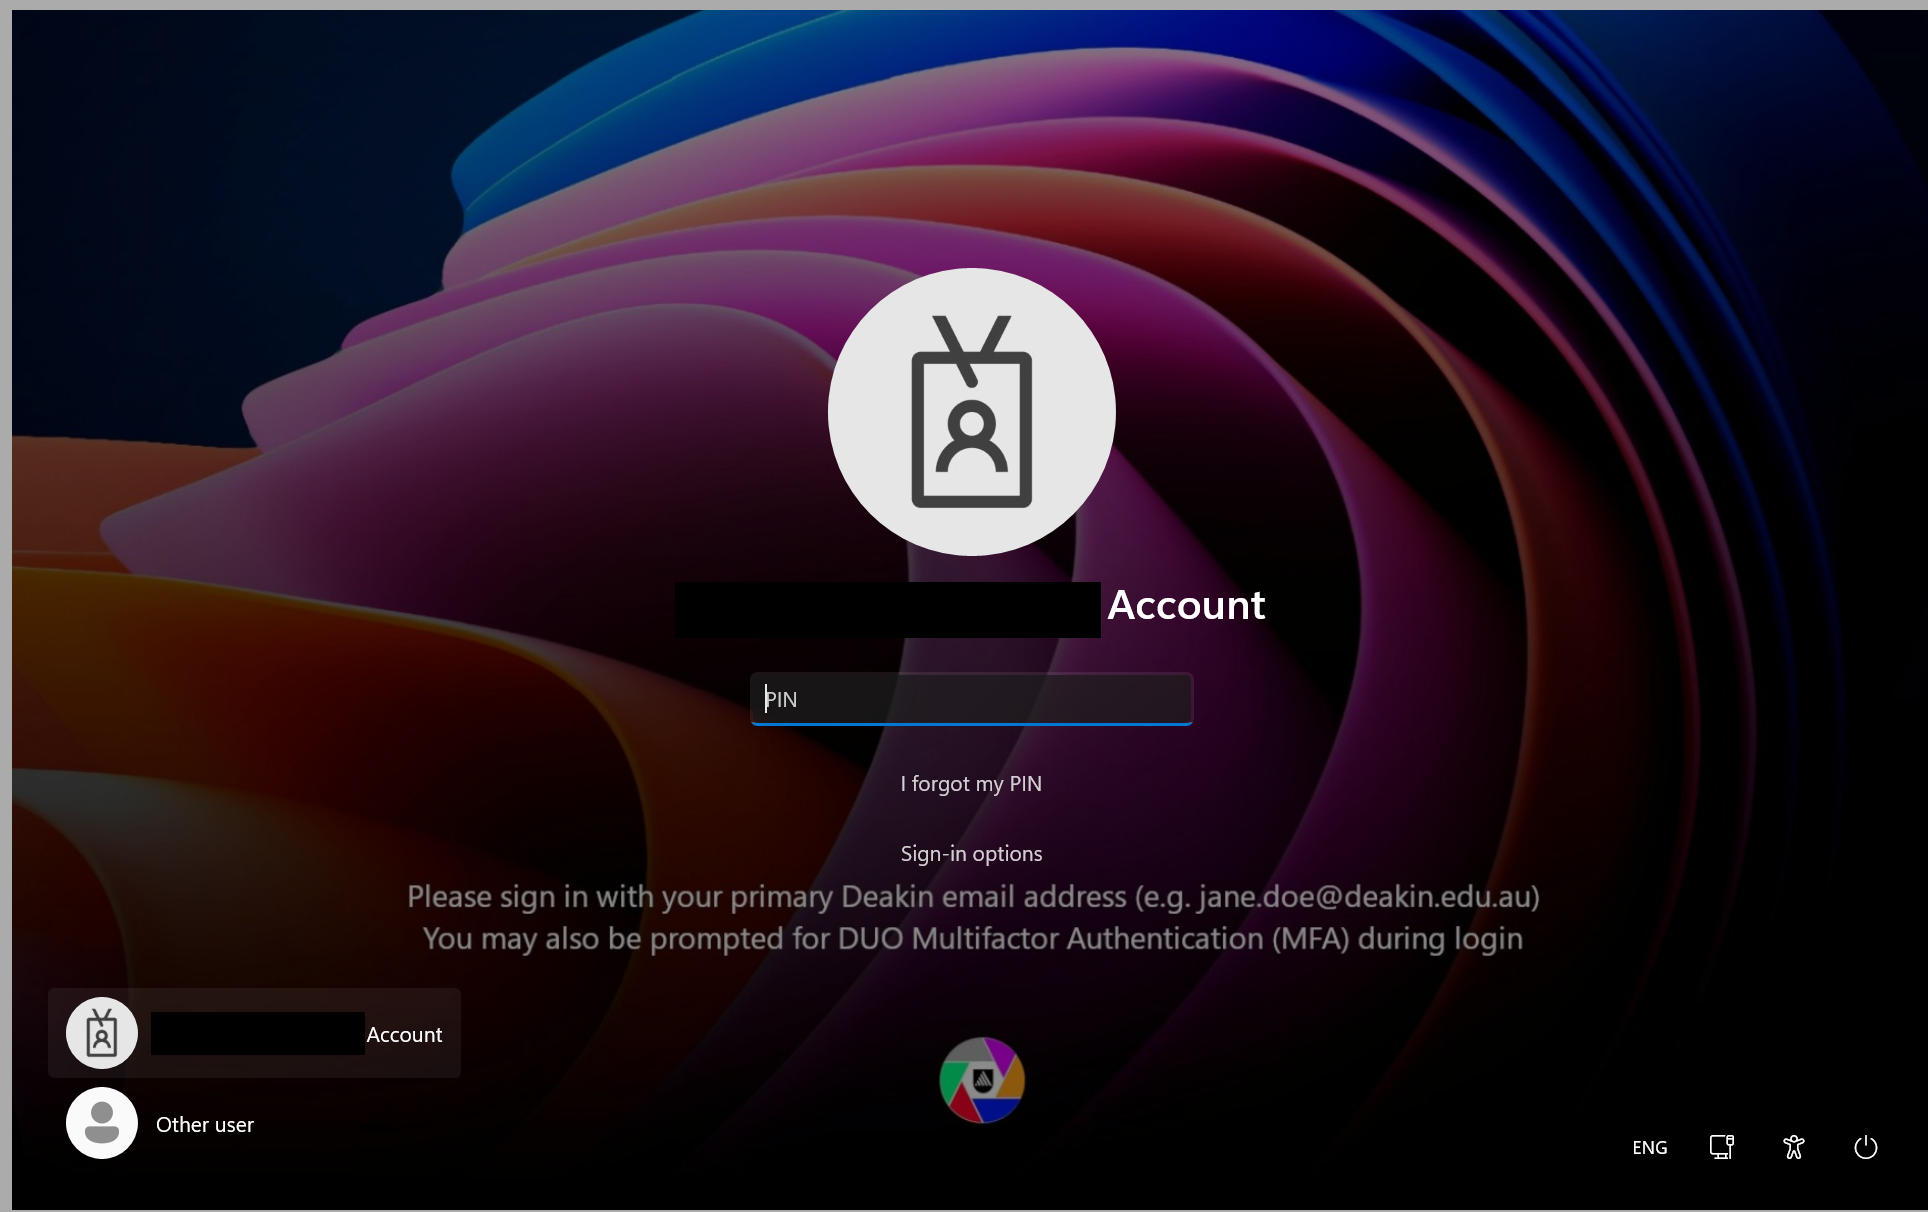Click the blacked-out name in bottom-left tile
This screenshot has width=1928, height=1212.
point(257,1033)
